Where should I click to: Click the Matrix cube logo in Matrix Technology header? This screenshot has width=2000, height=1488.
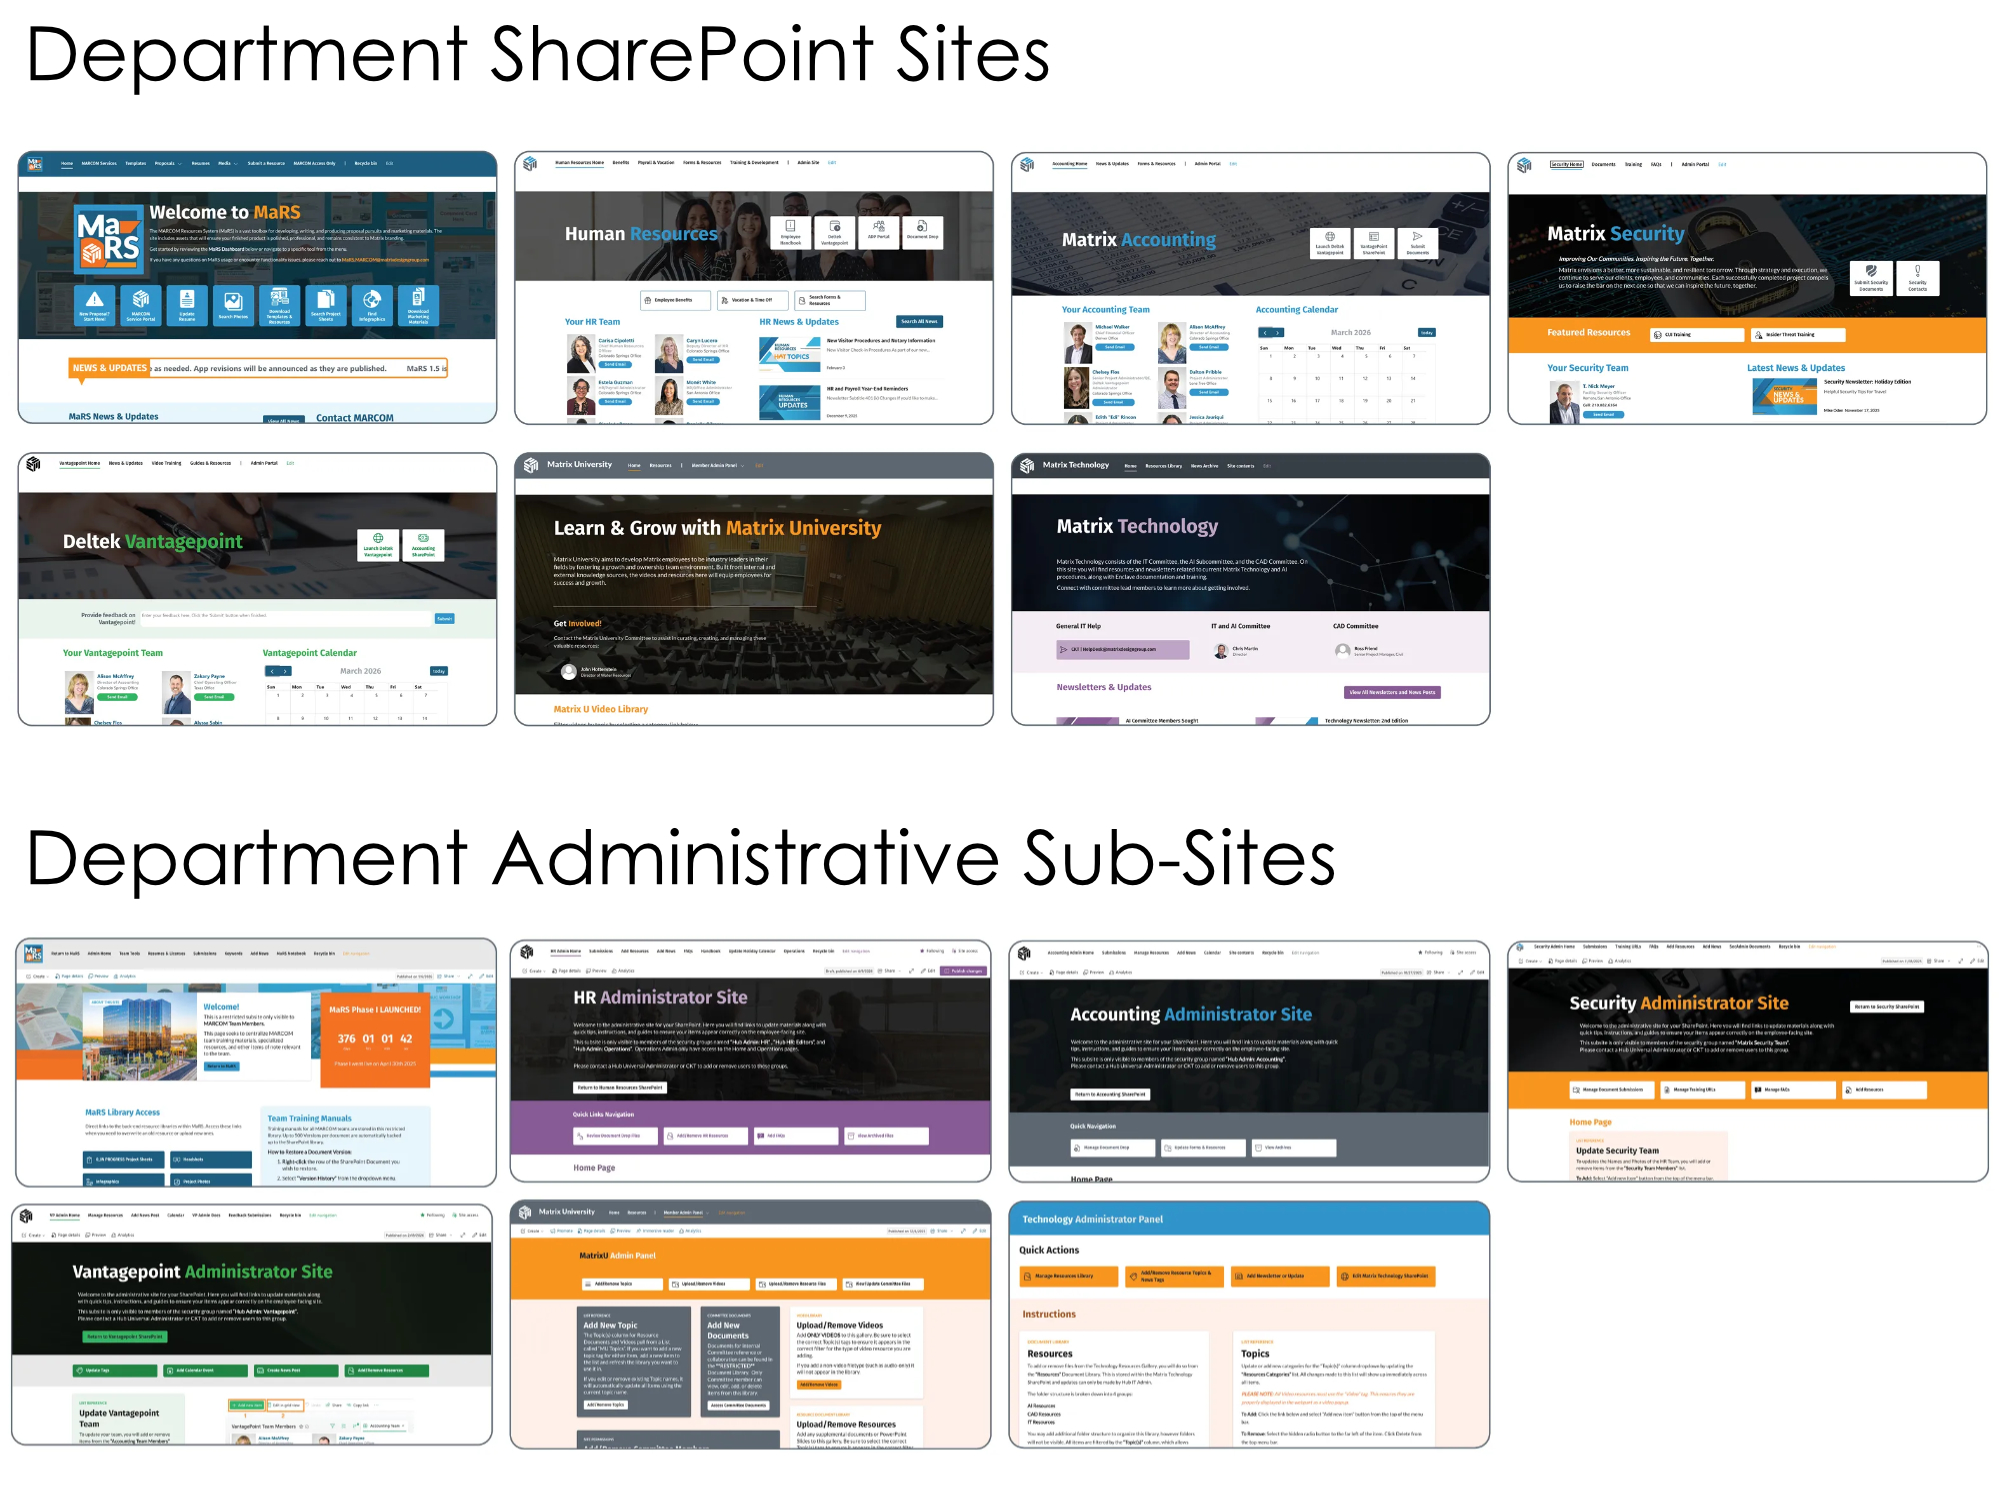(1027, 465)
